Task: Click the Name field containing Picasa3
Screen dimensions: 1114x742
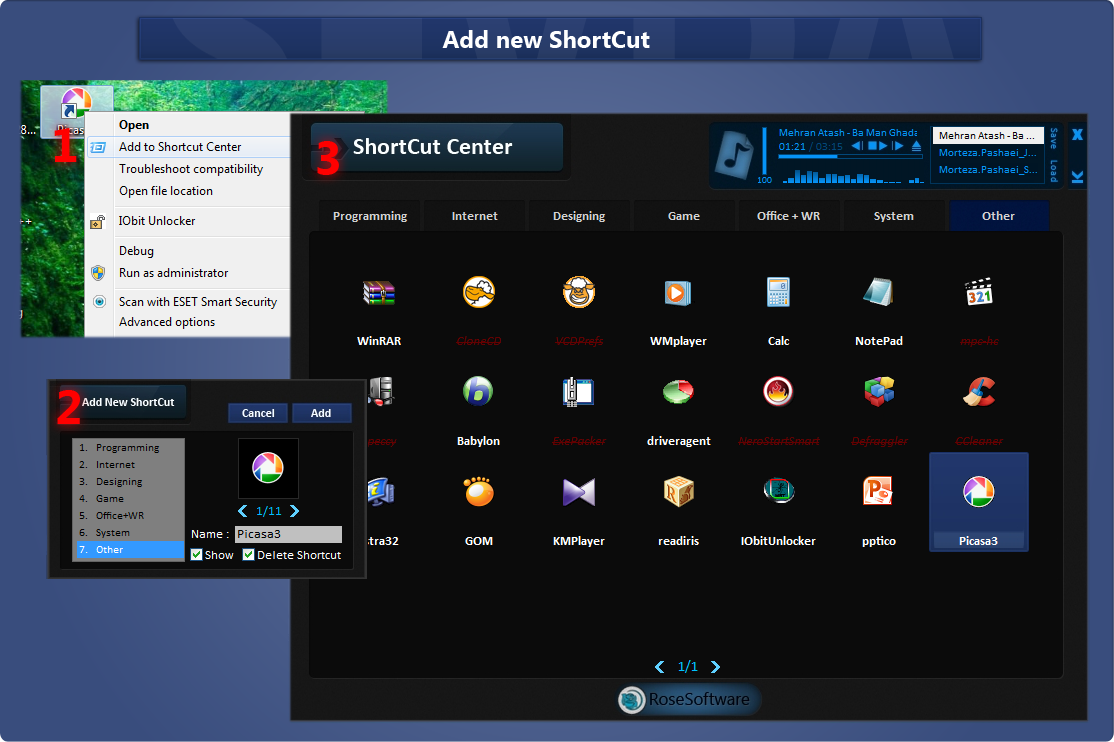Action: (x=288, y=534)
